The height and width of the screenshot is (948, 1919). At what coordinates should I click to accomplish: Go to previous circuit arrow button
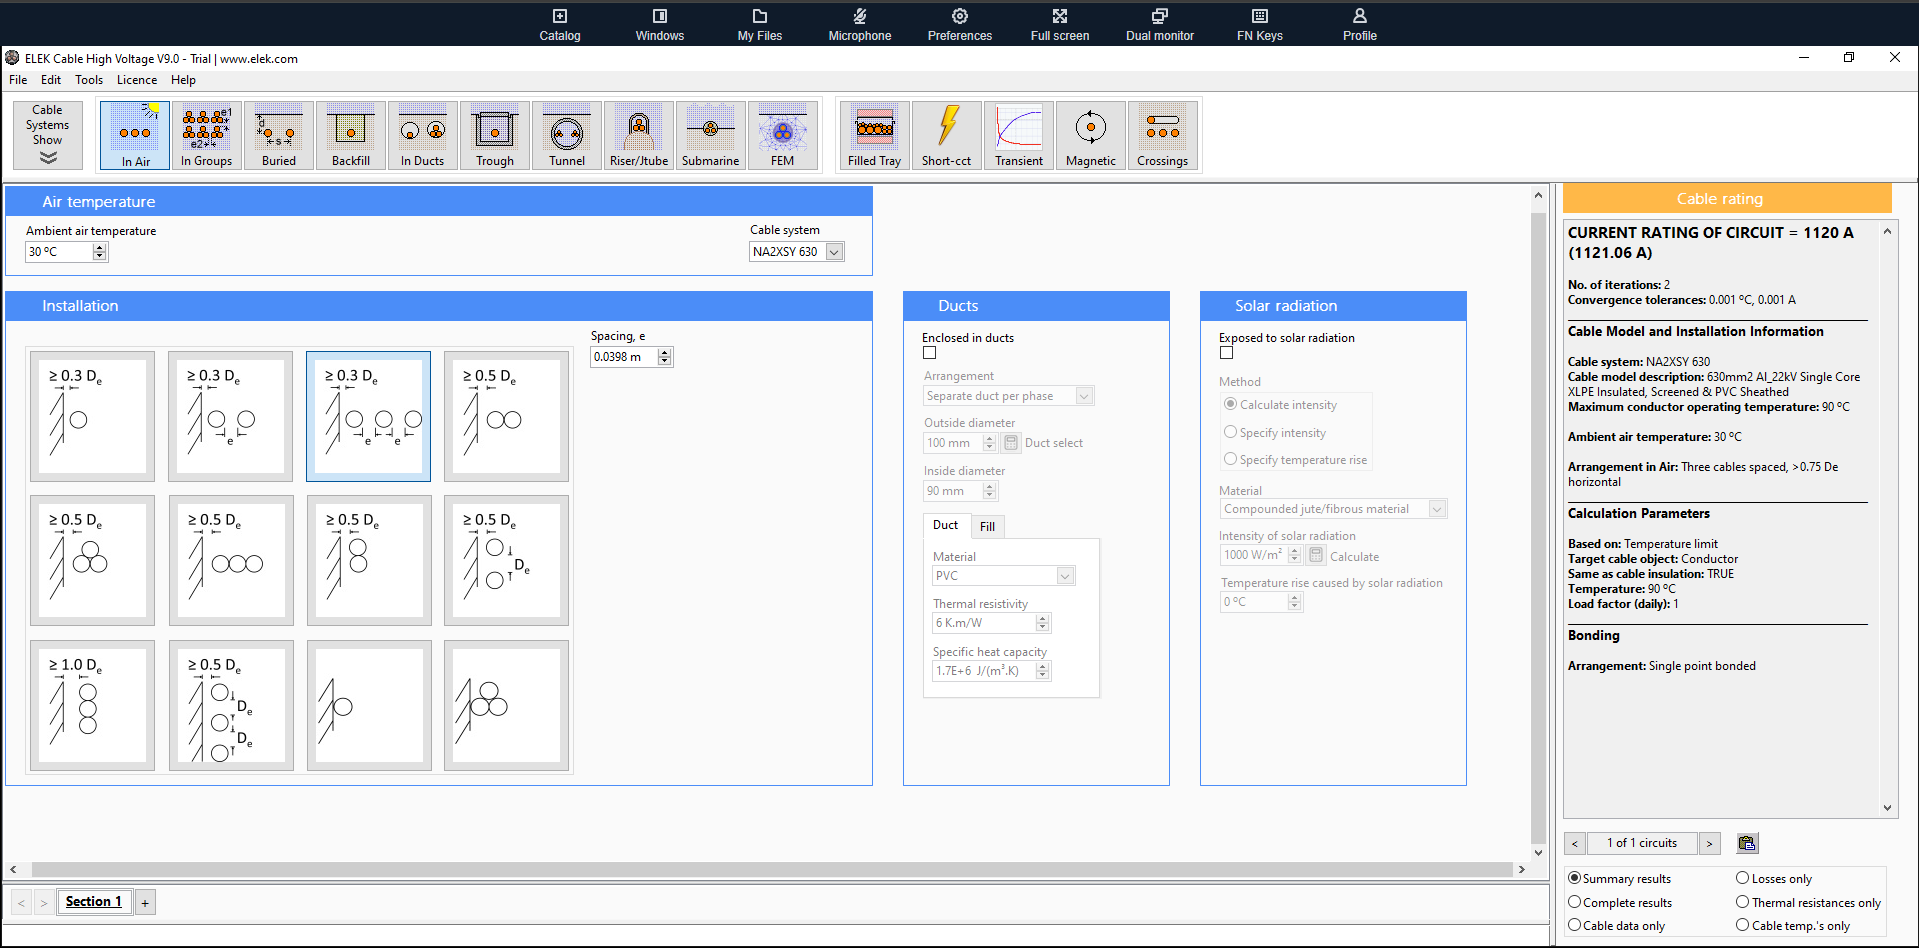1575,843
